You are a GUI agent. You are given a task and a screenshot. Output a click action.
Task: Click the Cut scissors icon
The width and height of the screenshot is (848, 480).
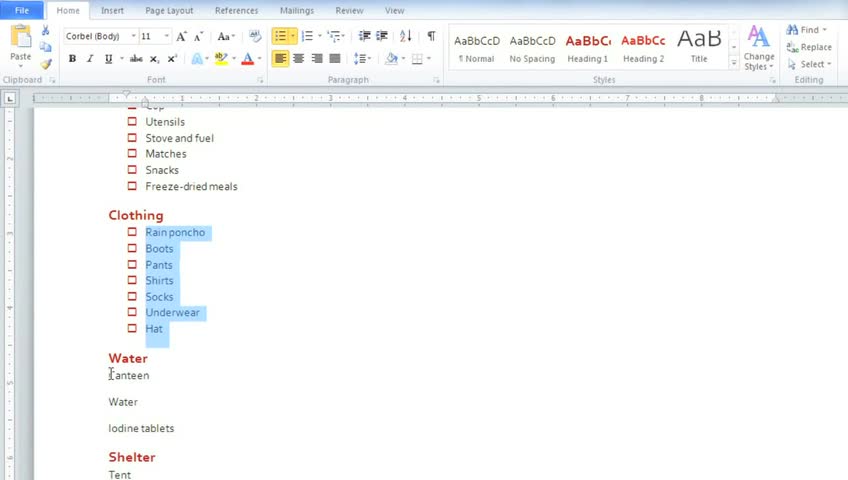46,31
